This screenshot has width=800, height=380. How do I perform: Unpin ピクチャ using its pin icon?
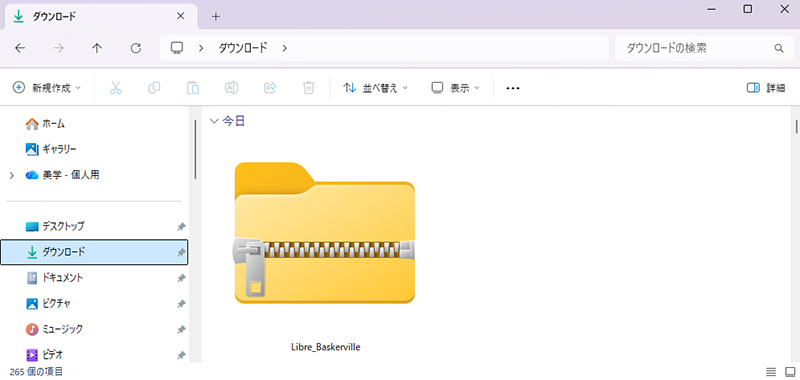pos(181,304)
